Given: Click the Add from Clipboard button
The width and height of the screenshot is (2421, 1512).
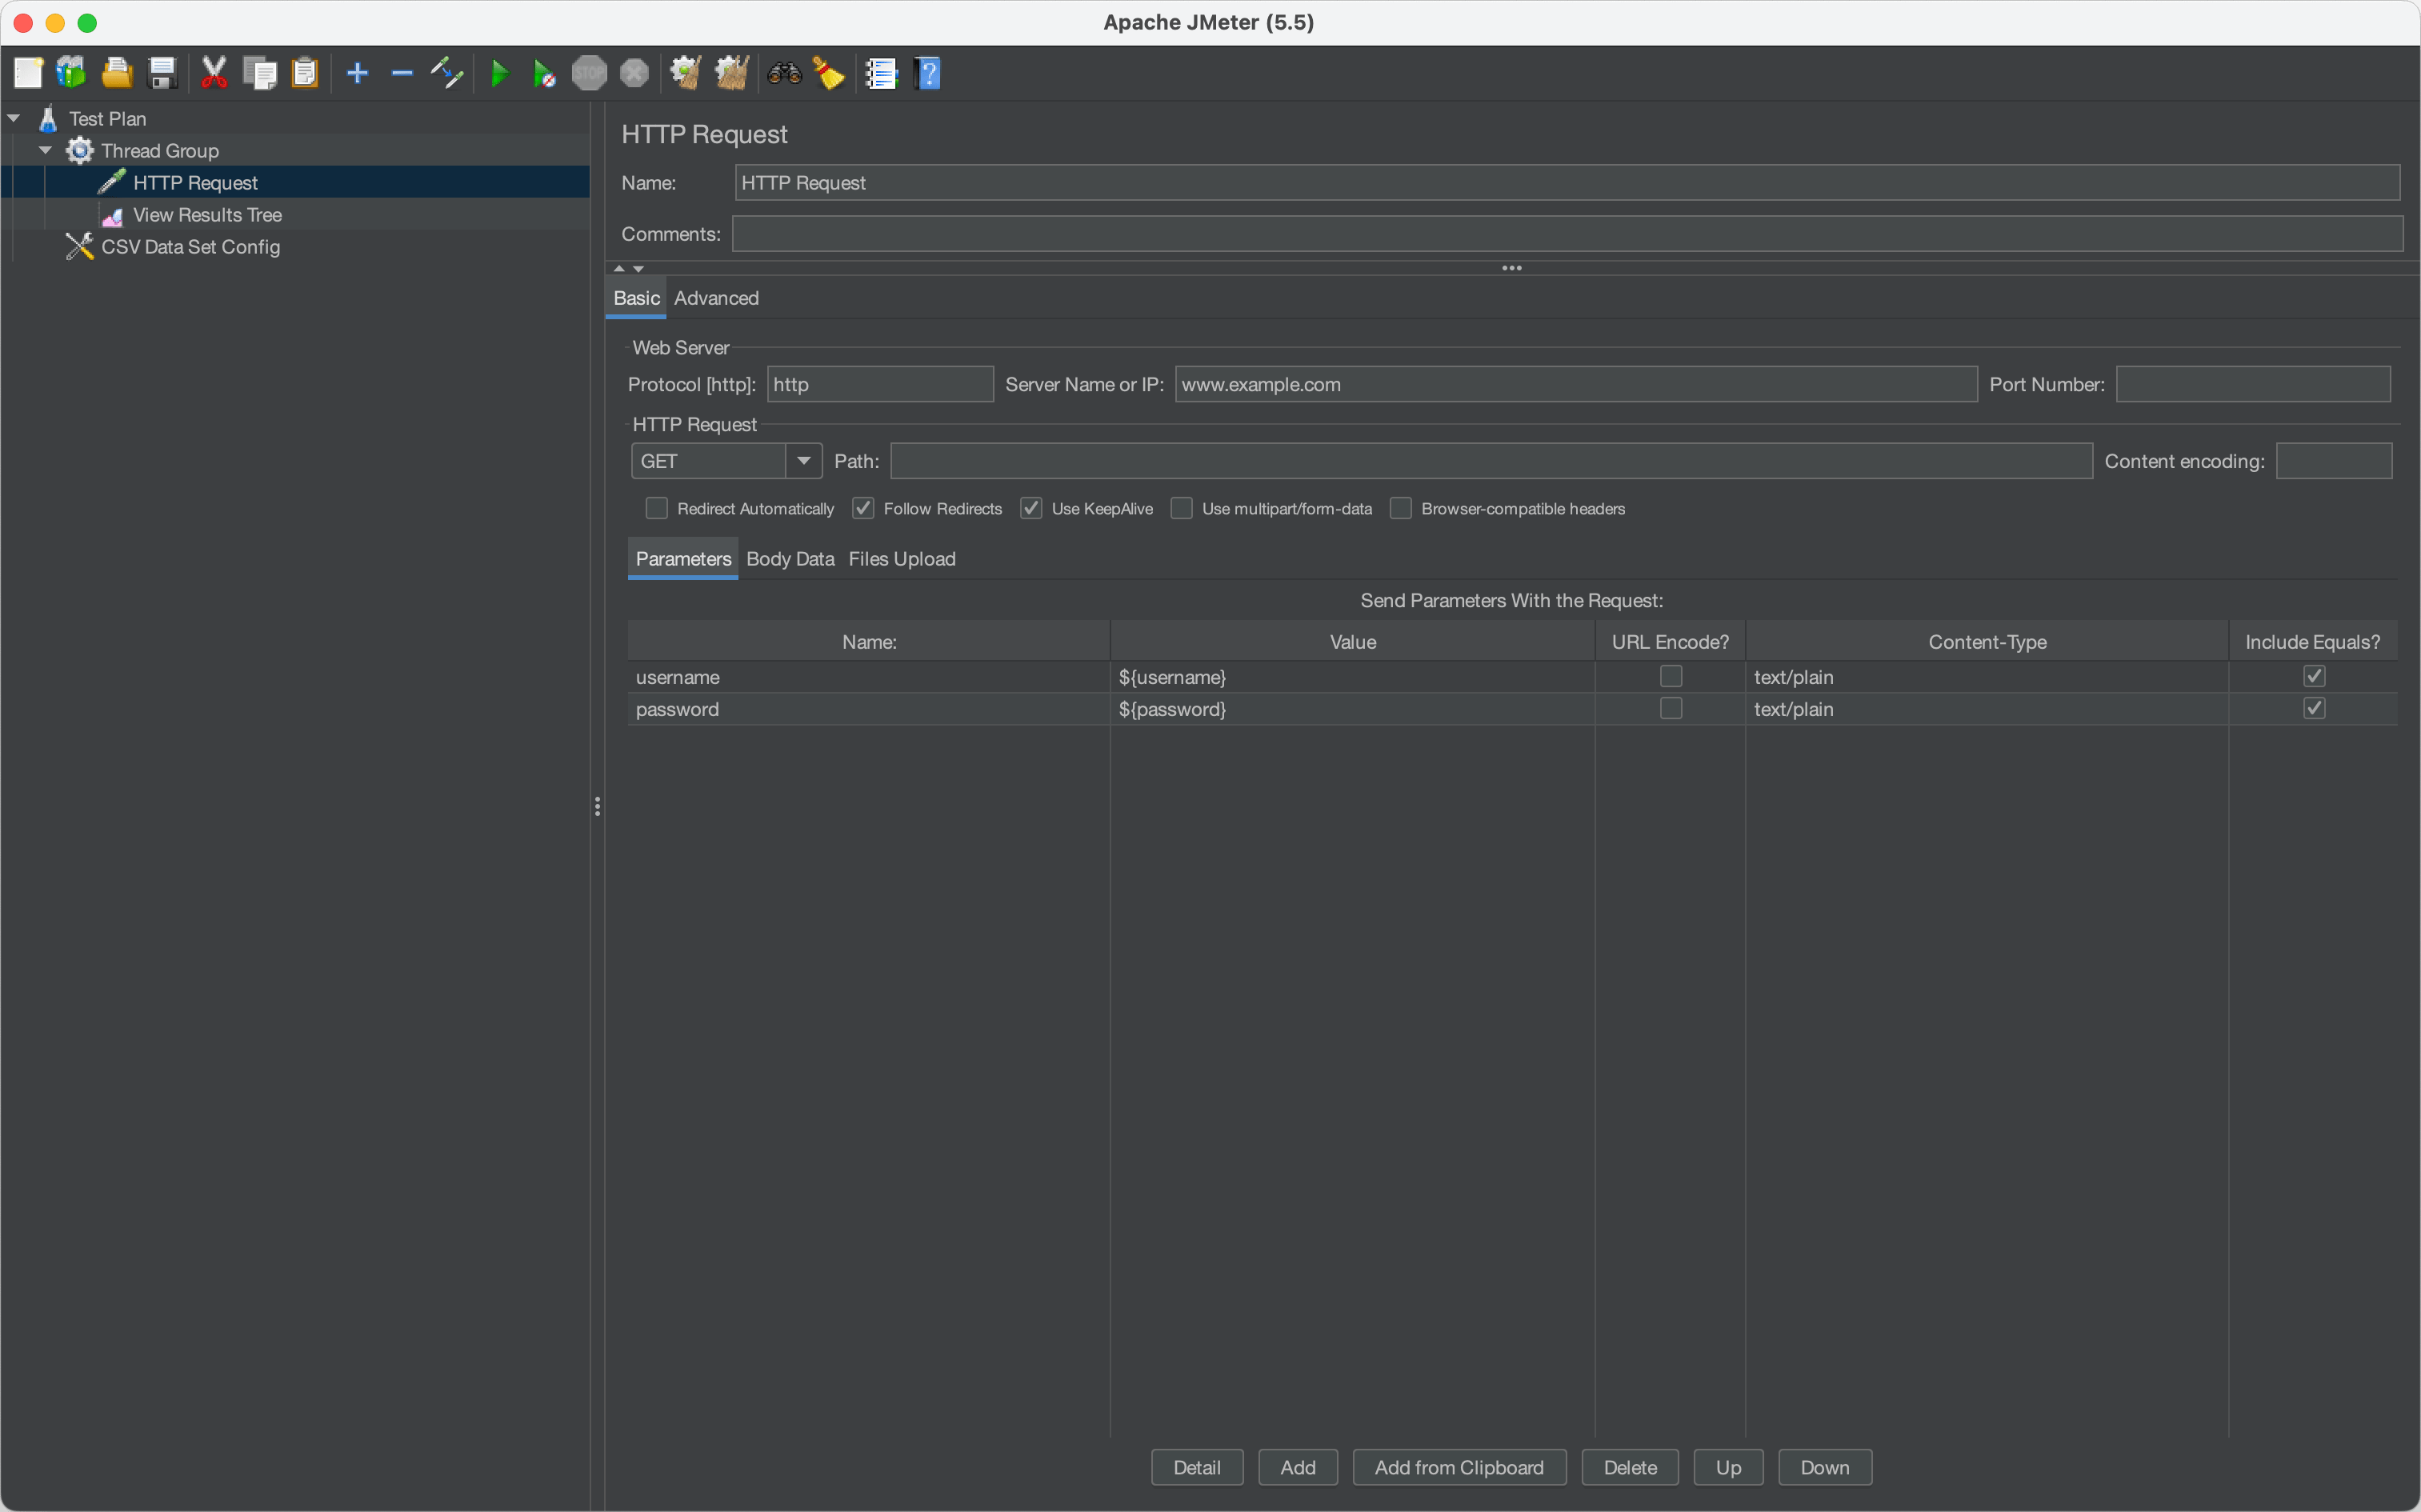Looking at the screenshot, I should (x=1458, y=1467).
